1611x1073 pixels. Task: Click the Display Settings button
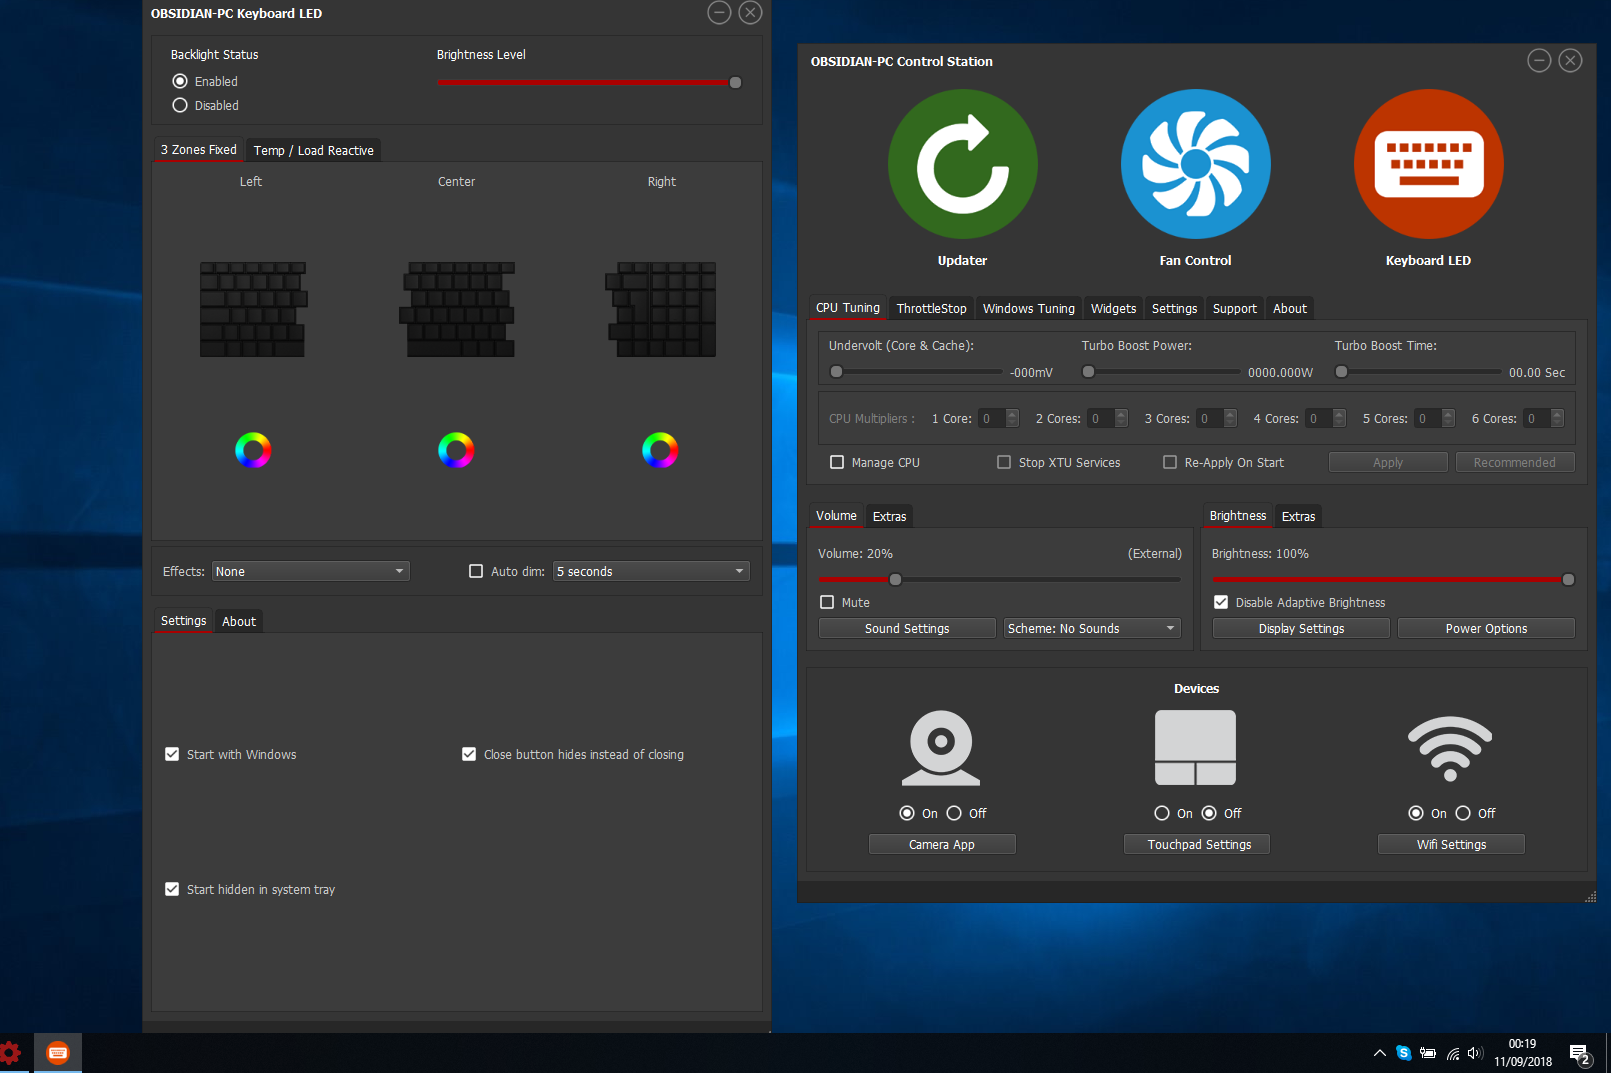tap(1301, 628)
